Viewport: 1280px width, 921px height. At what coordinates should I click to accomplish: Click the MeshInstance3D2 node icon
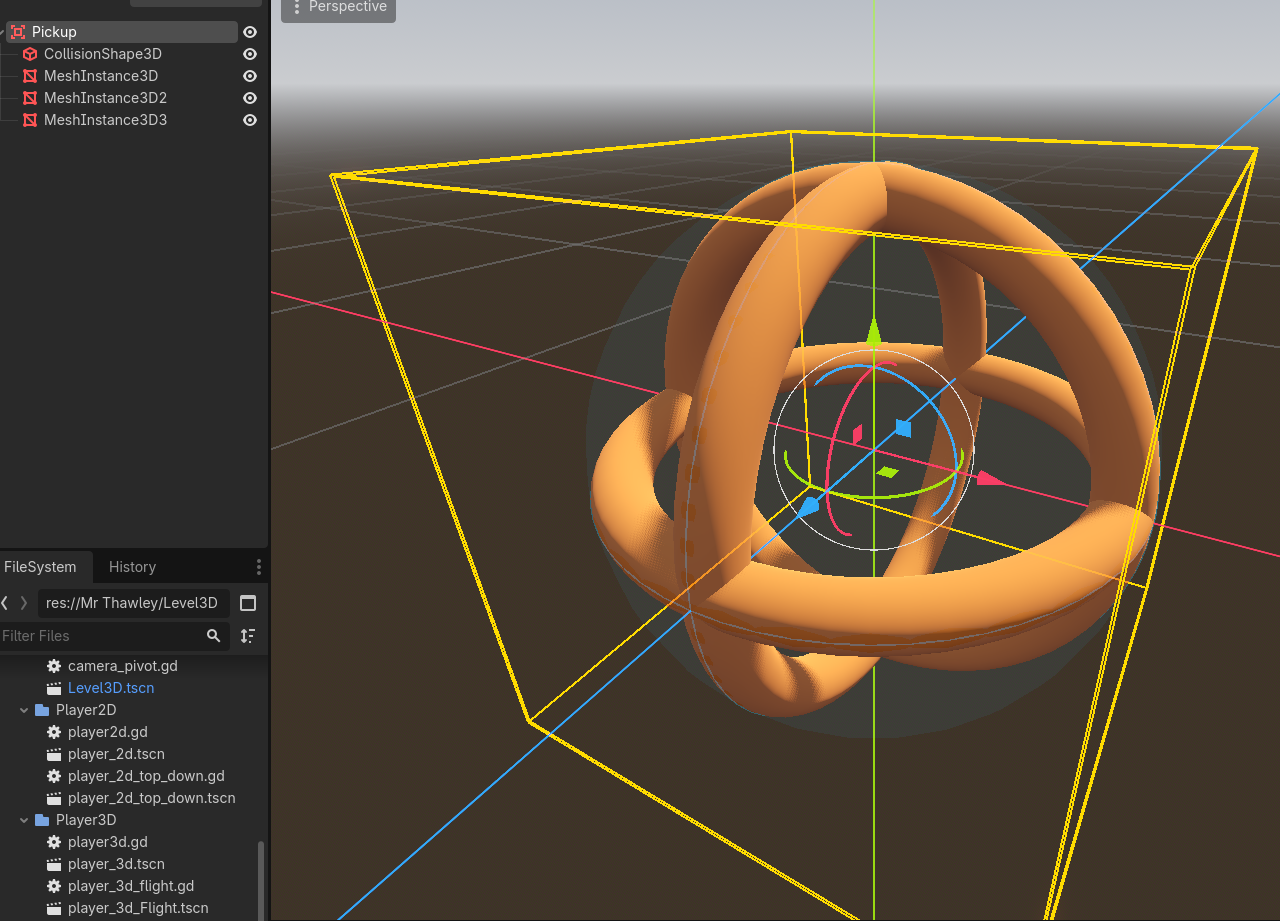pyautogui.click(x=30, y=98)
